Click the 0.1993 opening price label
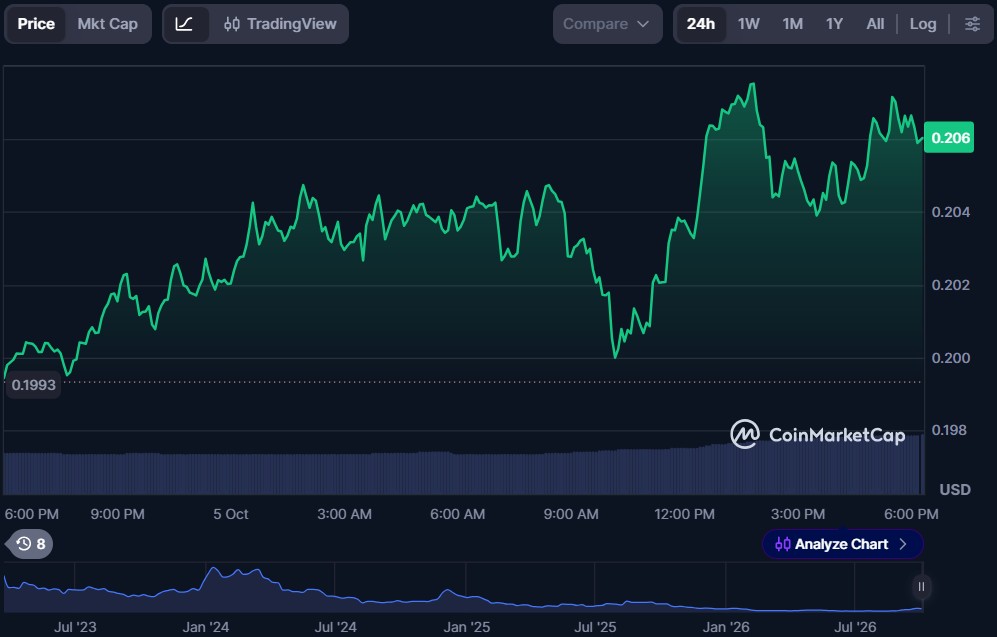997x637 pixels. (x=33, y=385)
